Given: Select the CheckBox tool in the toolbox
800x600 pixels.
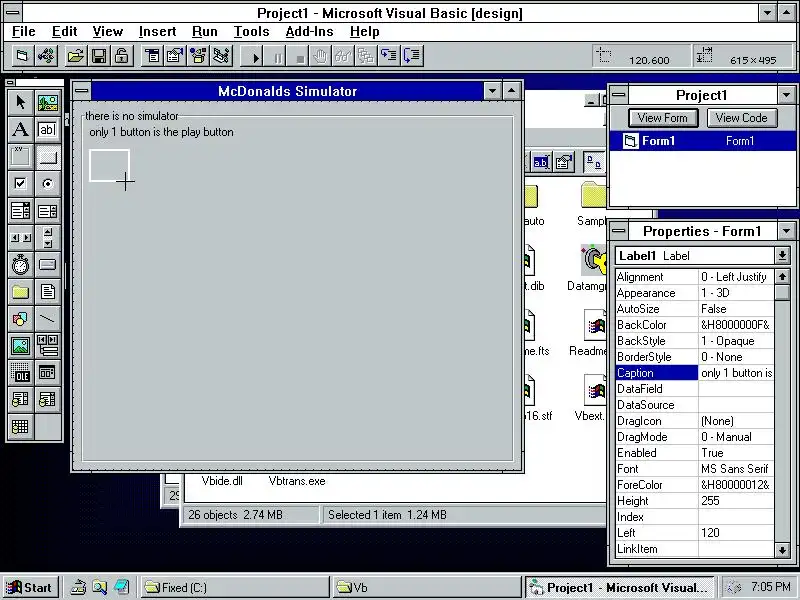Looking at the screenshot, I should pos(20,184).
